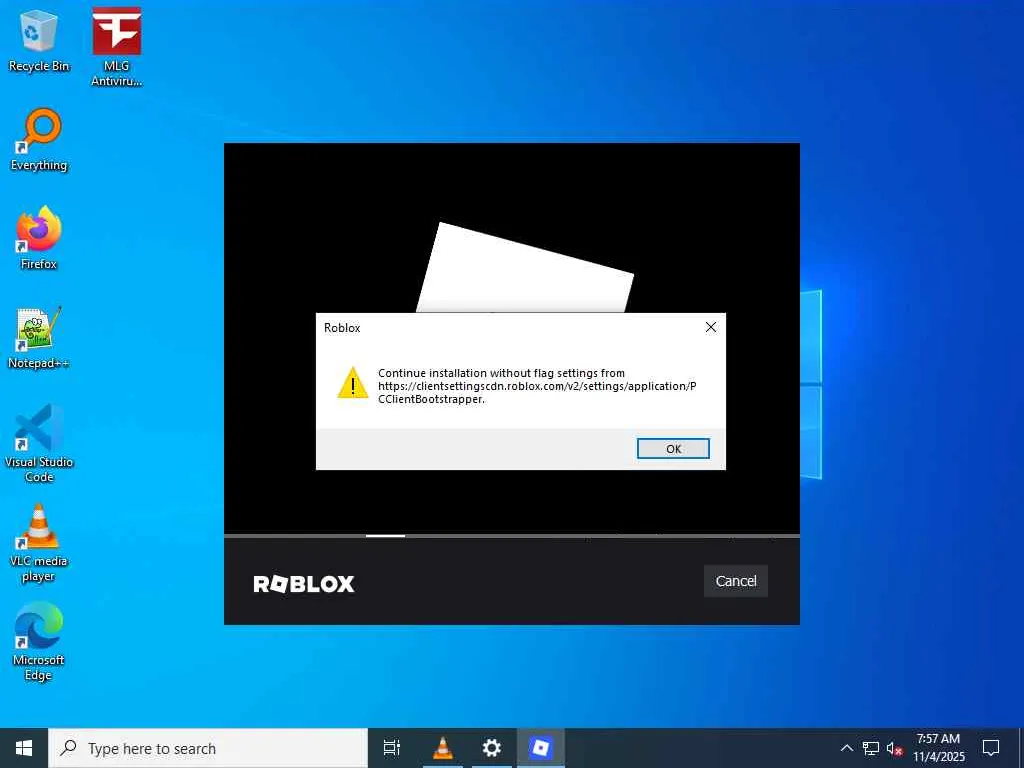Image resolution: width=1024 pixels, height=768 pixels.
Task: Select the Visual Studio Code desktop shortcut
Action: tap(39, 443)
